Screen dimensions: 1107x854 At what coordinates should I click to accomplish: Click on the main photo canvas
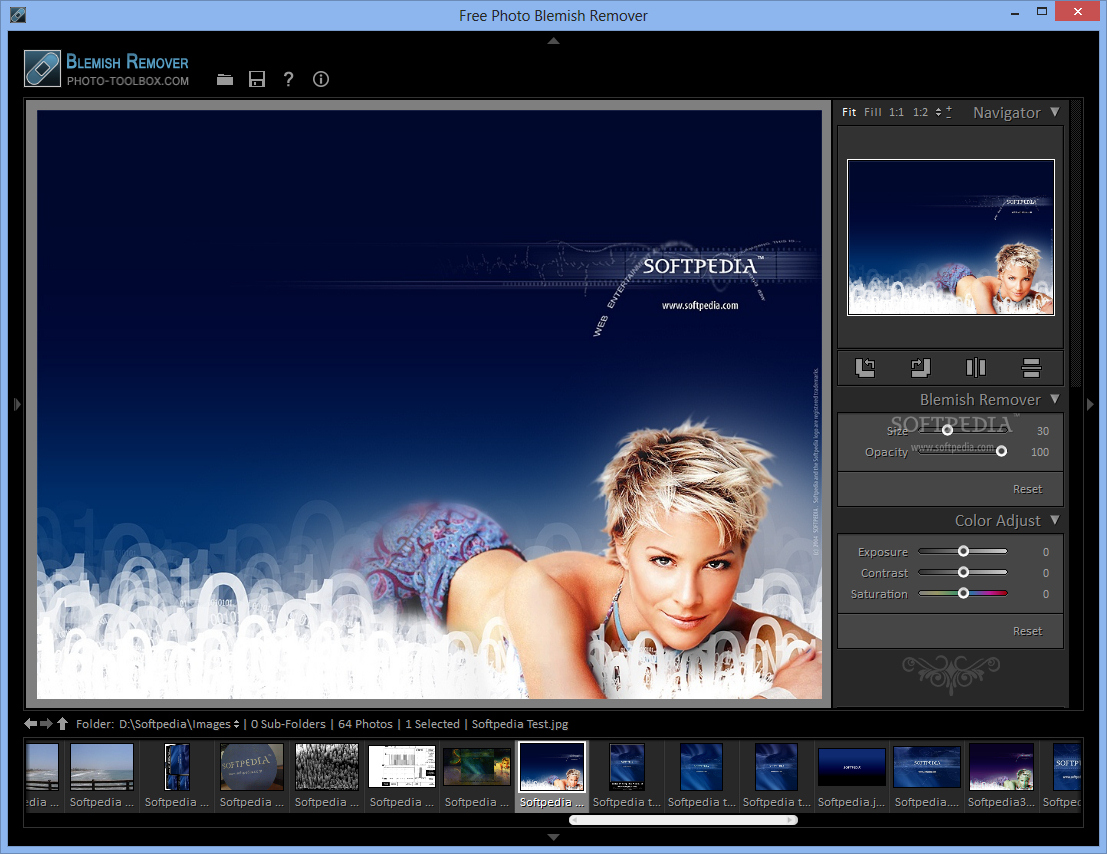click(429, 404)
